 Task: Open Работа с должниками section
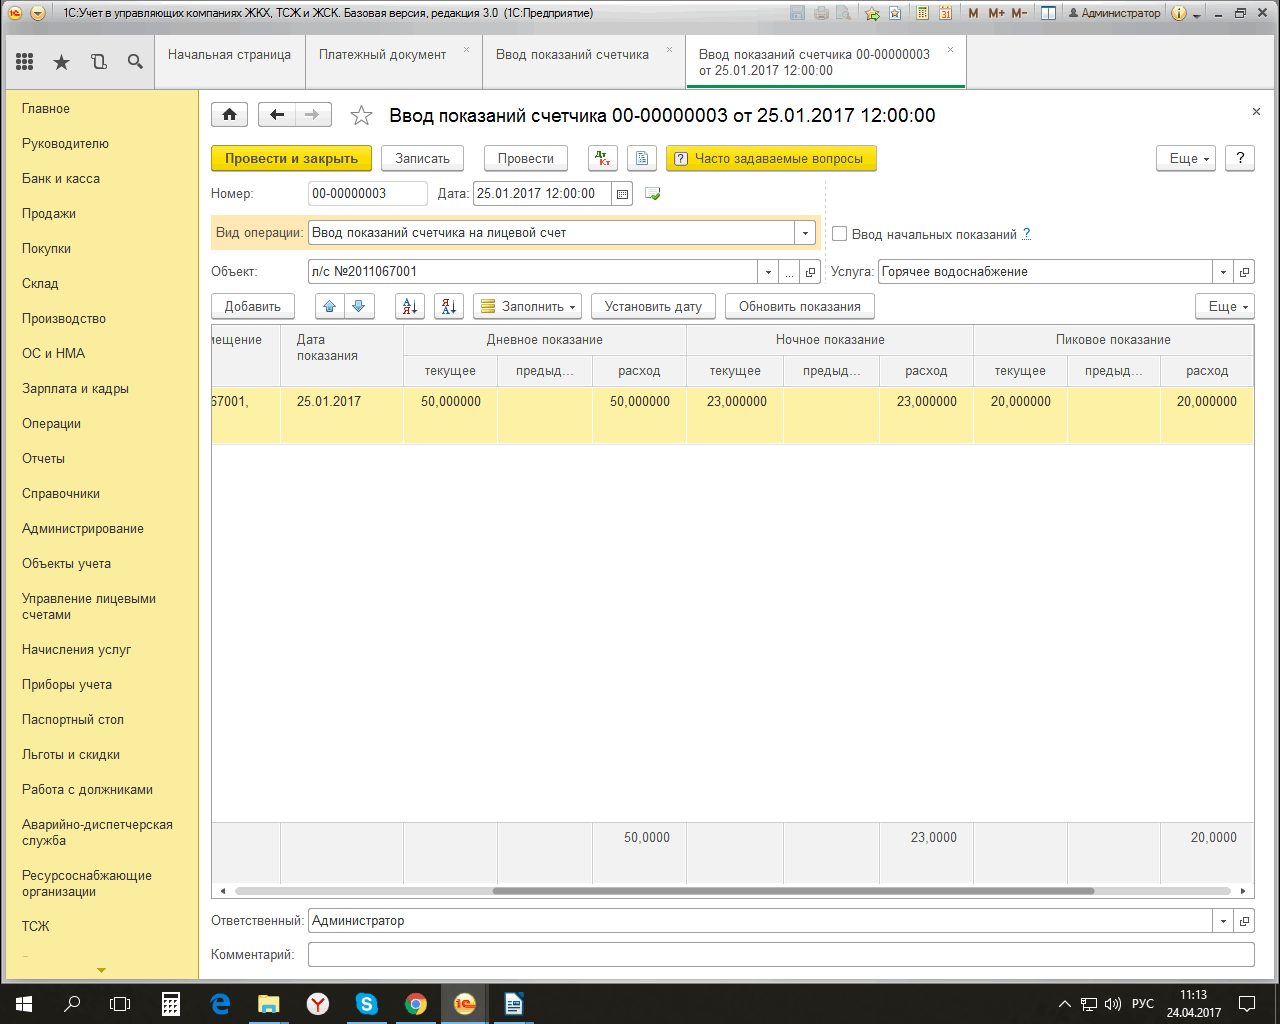pyautogui.click(x=87, y=790)
